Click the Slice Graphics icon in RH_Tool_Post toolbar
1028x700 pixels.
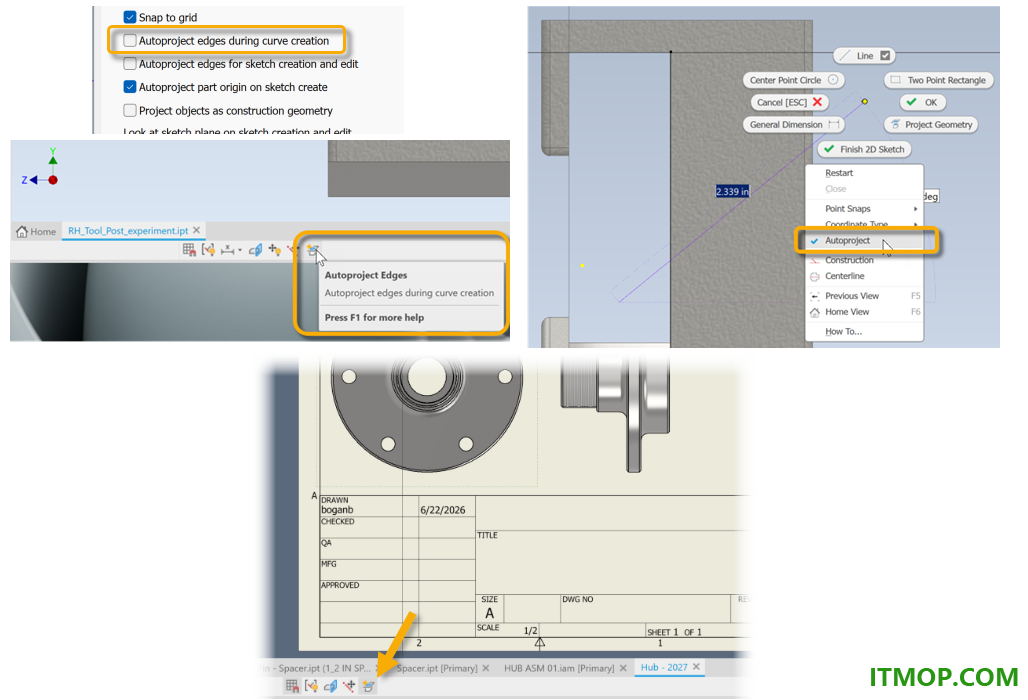click(256, 250)
